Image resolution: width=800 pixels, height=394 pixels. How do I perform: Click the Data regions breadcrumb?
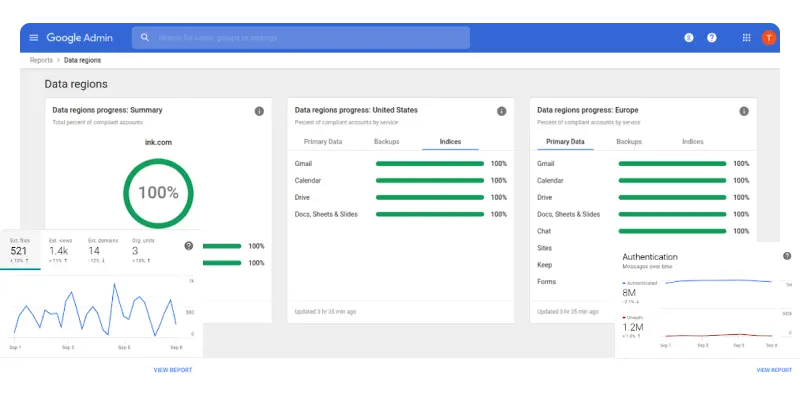82,60
